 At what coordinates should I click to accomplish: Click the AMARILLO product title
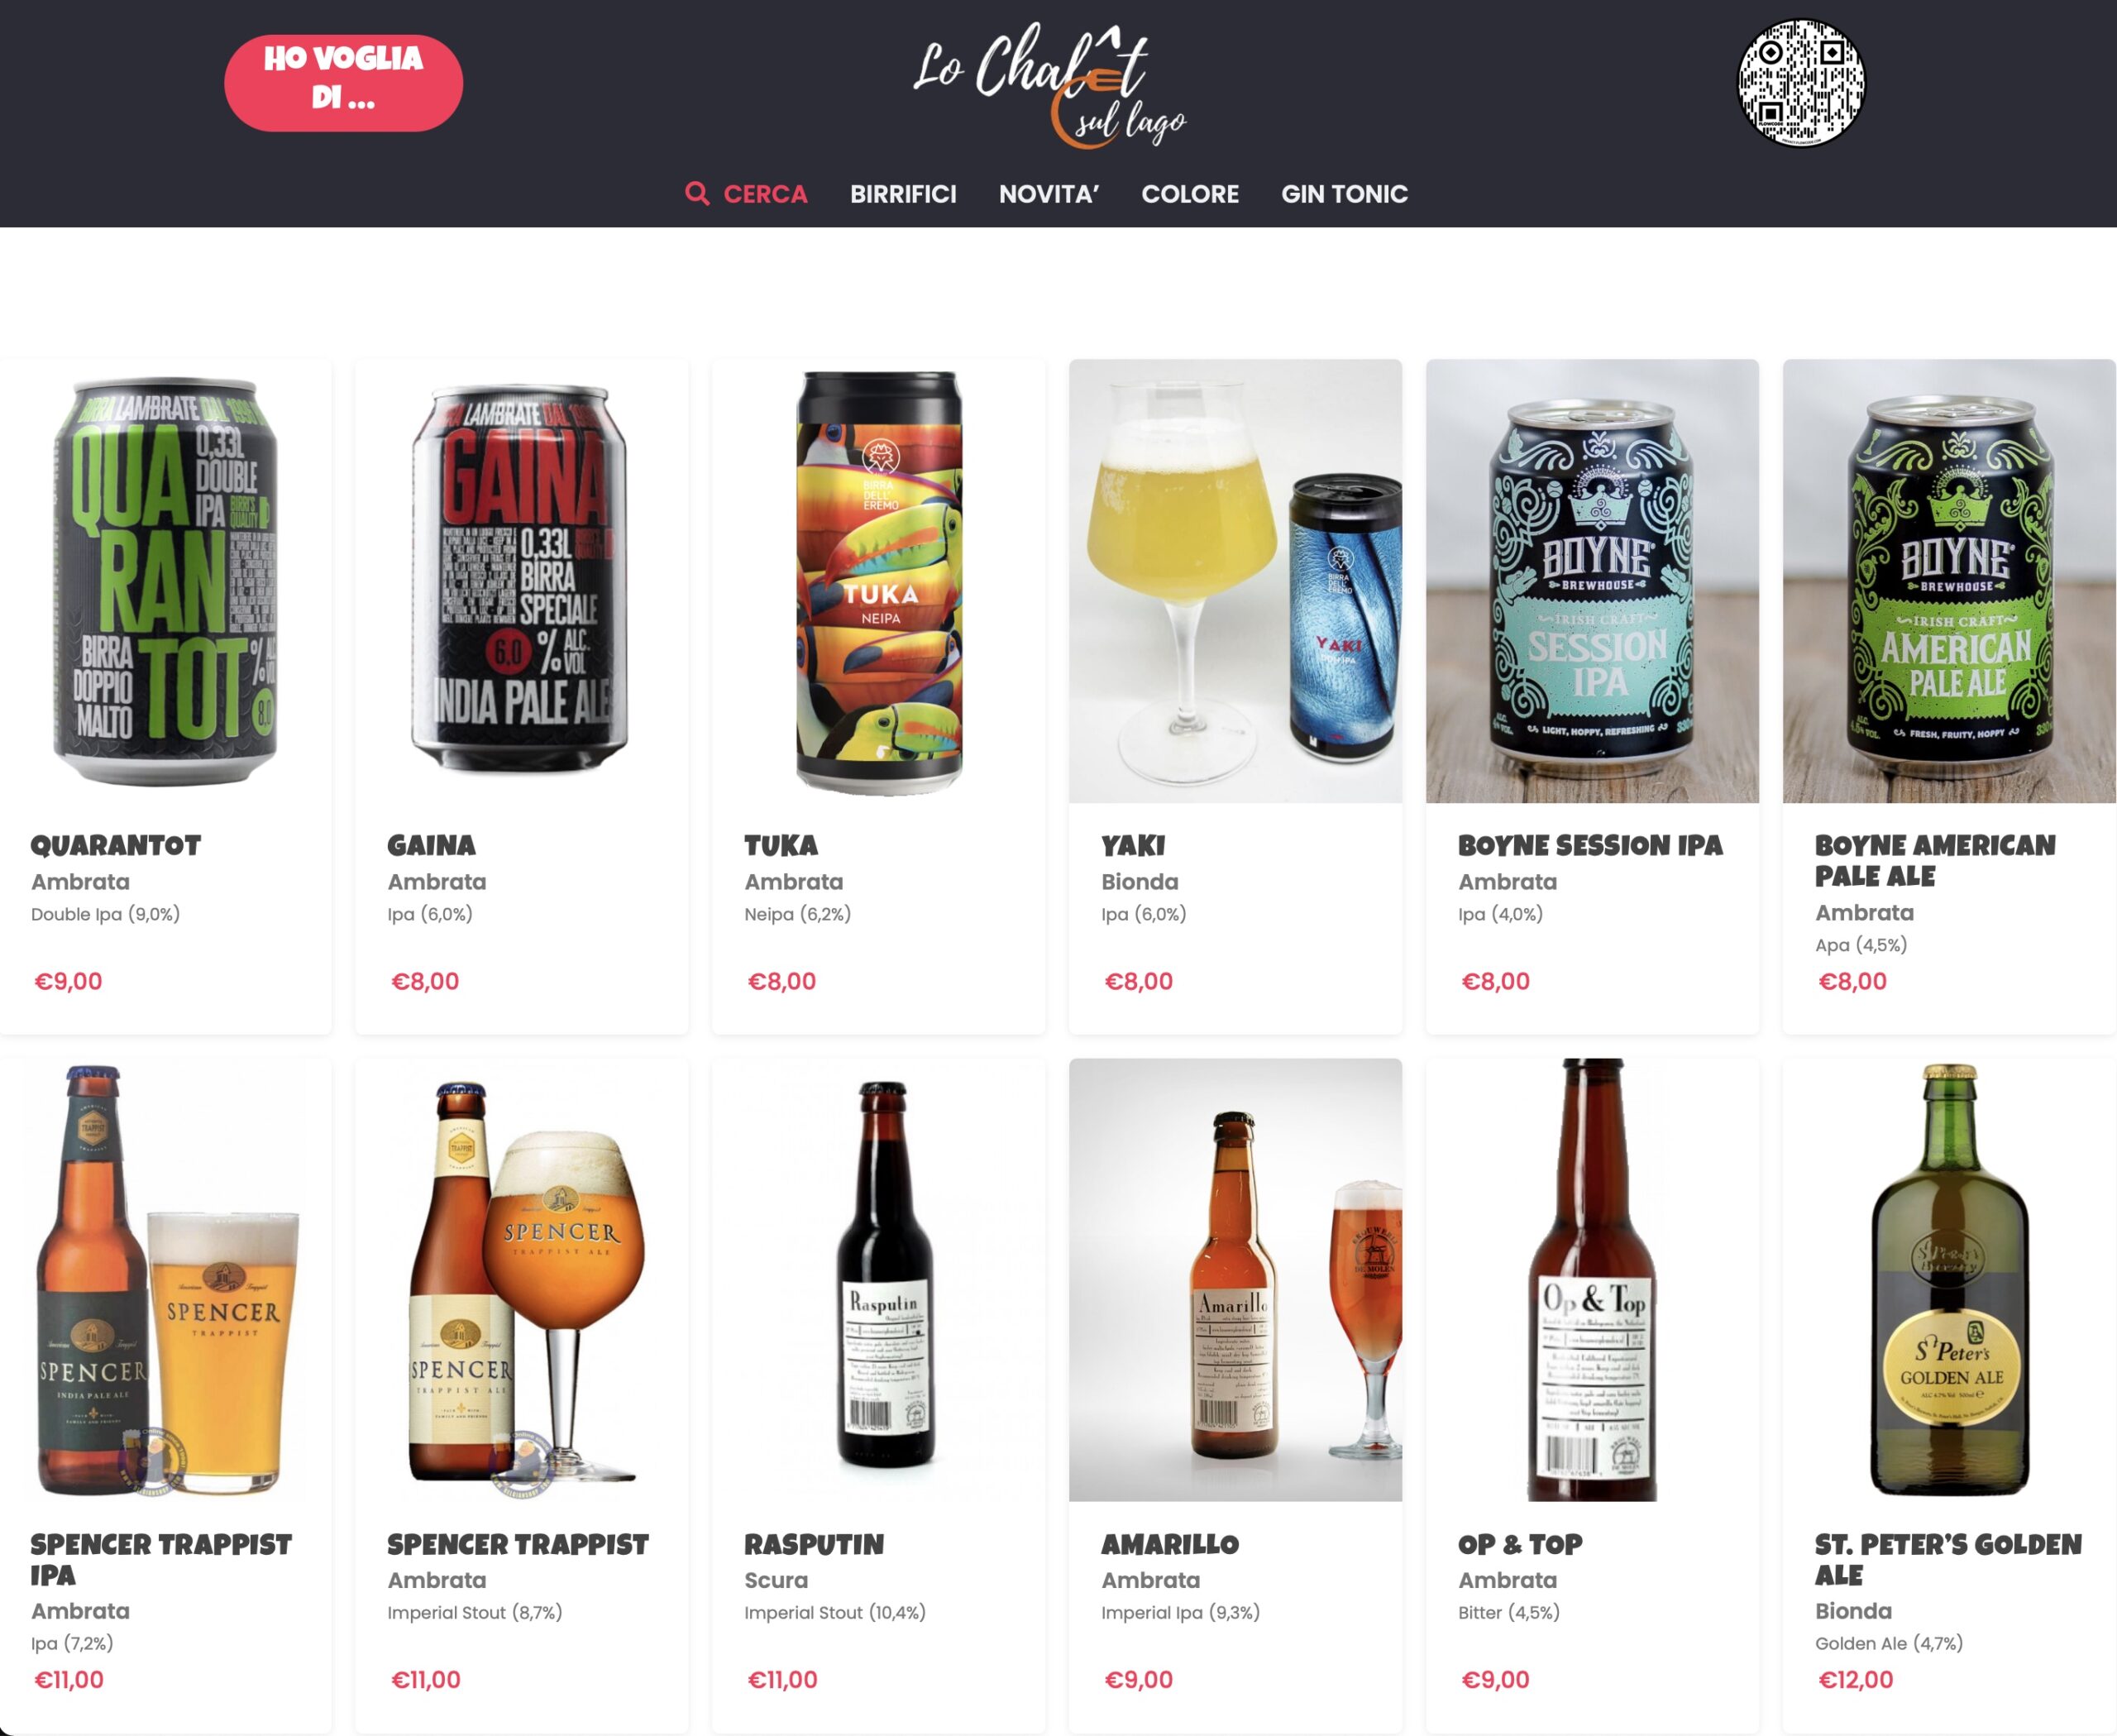tap(1170, 1545)
